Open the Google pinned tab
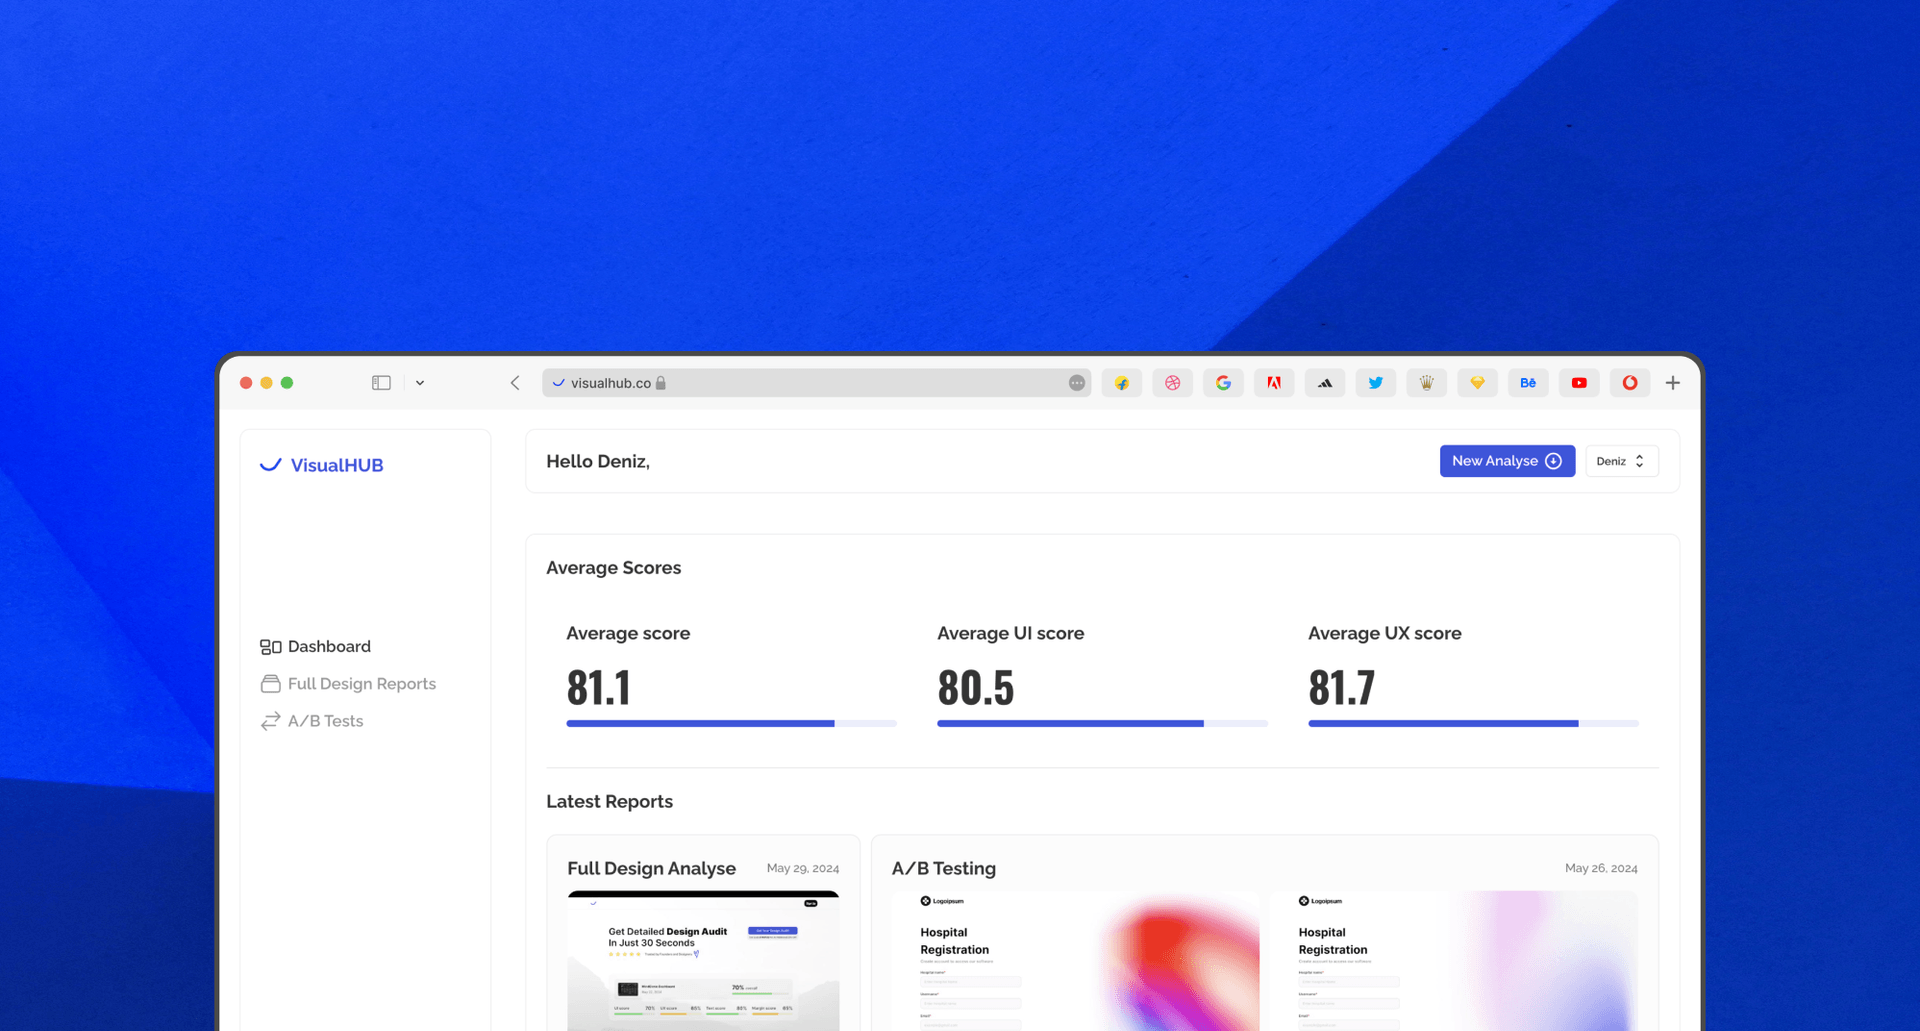 coord(1223,383)
